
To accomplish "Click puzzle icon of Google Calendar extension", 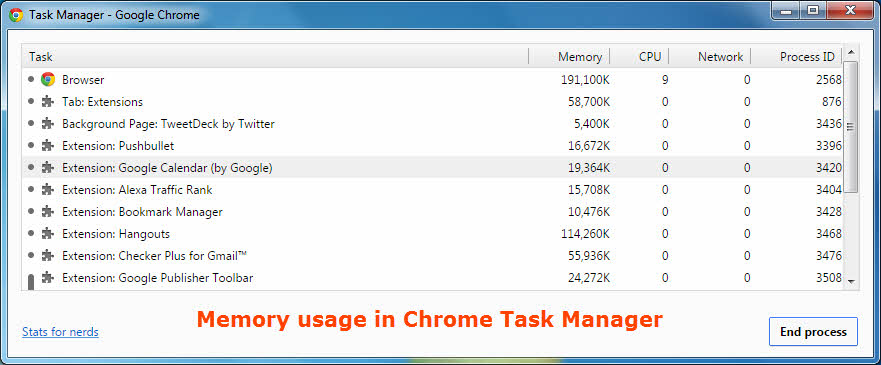I will (48, 167).
